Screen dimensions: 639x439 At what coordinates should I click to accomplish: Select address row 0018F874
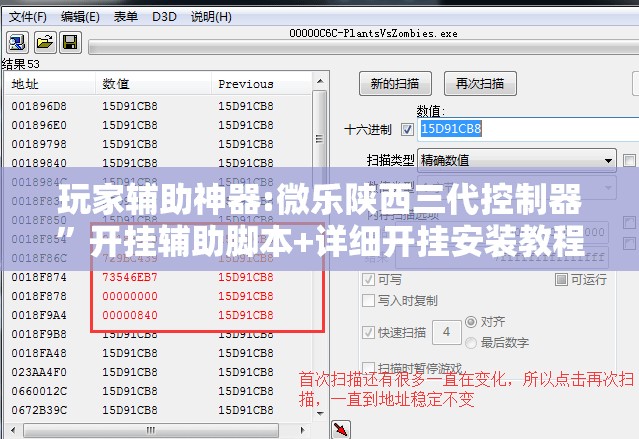point(158,277)
